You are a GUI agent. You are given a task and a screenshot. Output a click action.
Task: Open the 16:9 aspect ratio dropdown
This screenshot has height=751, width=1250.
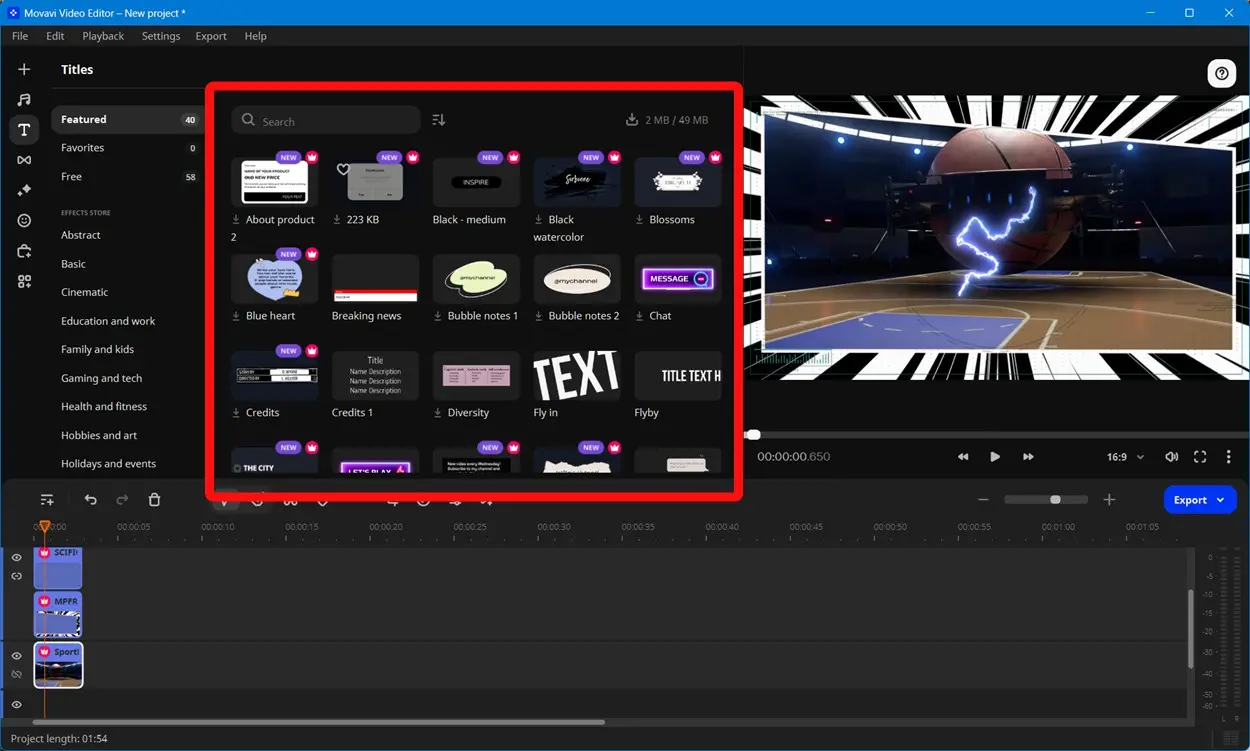1124,456
